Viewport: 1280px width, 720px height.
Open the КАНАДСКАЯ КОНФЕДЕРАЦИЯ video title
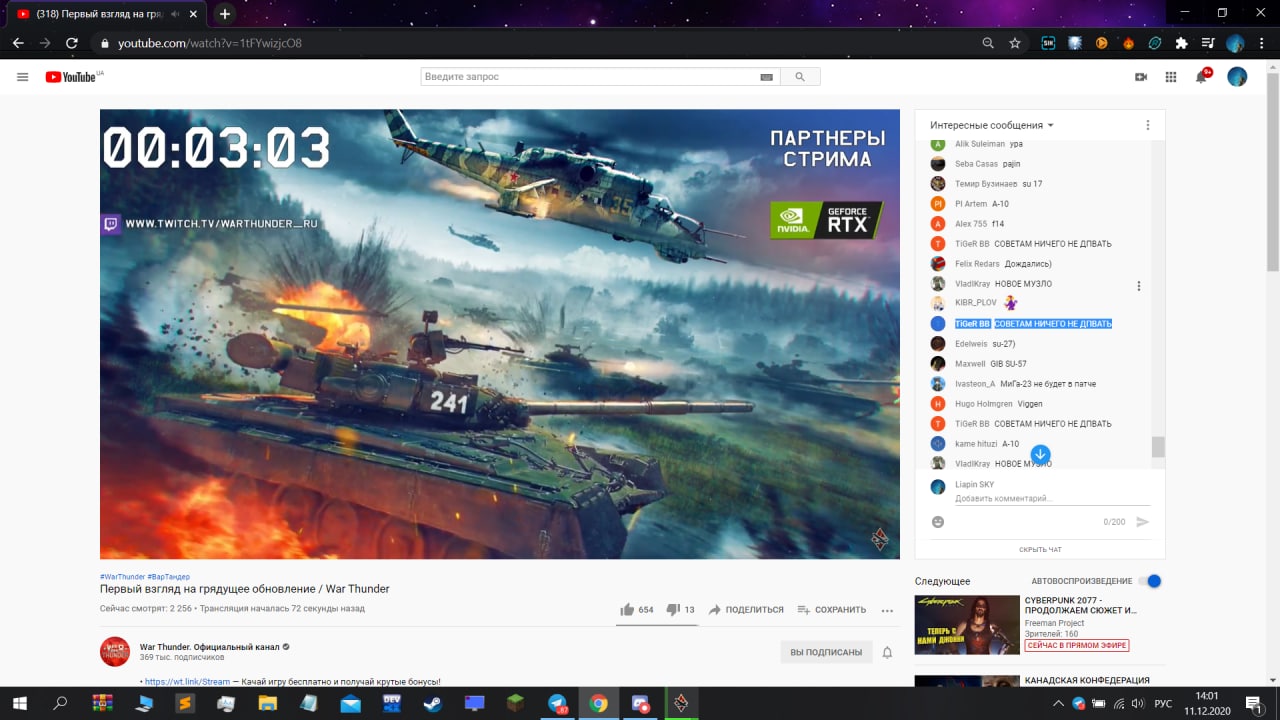point(1087,681)
